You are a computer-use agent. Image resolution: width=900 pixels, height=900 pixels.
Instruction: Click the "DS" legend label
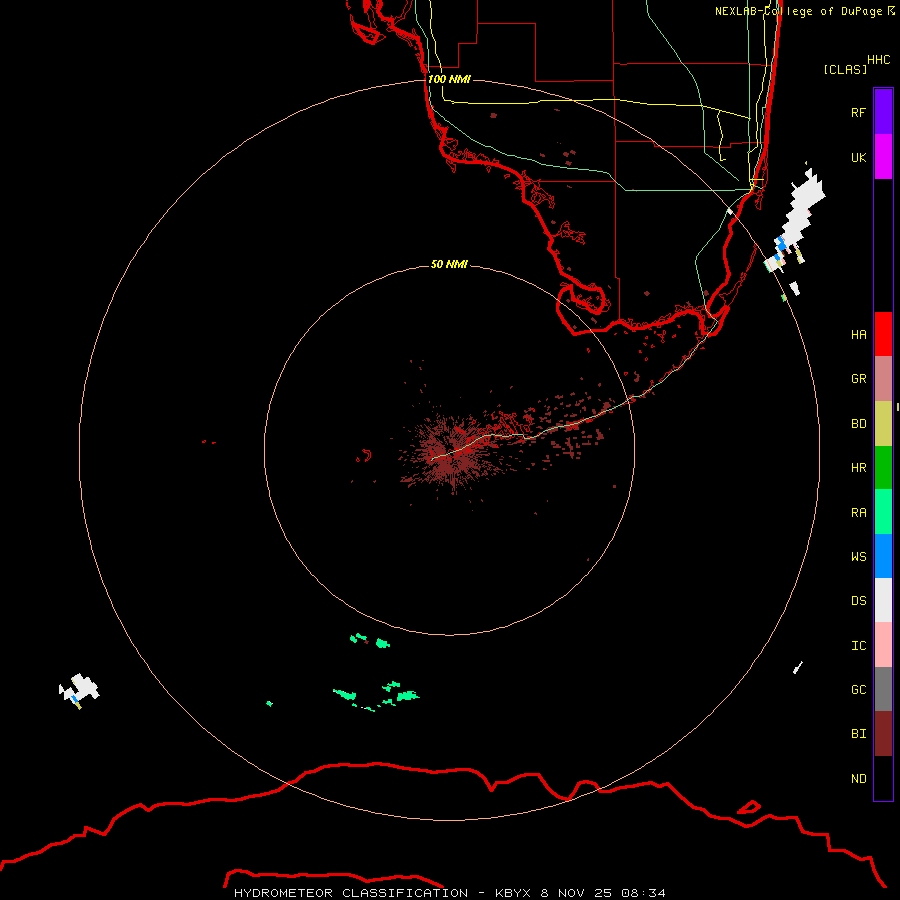click(x=858, y=601)
